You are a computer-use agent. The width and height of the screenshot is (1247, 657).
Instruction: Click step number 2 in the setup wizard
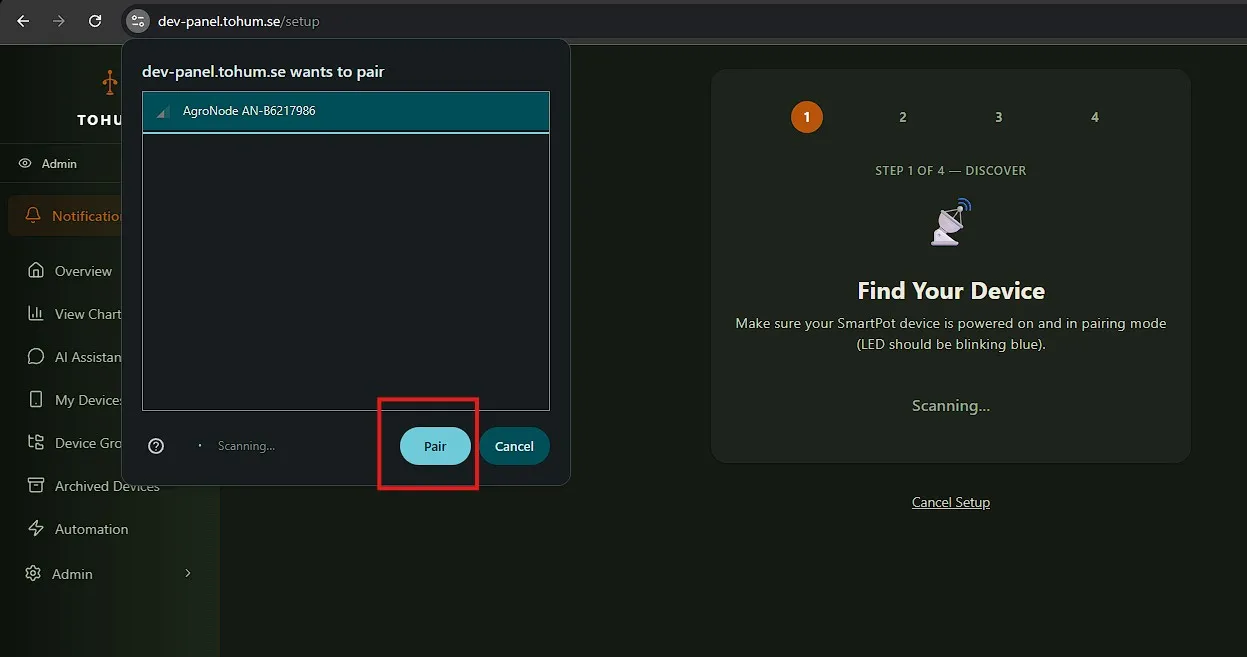[902, 117]
